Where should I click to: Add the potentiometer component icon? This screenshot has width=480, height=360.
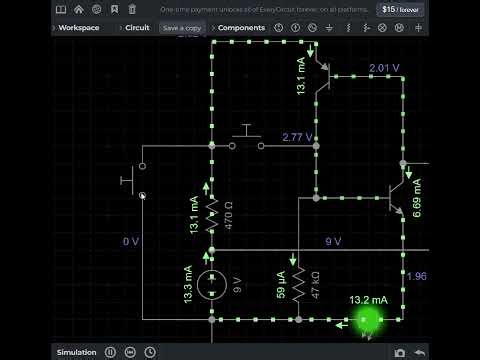[366, 28]
